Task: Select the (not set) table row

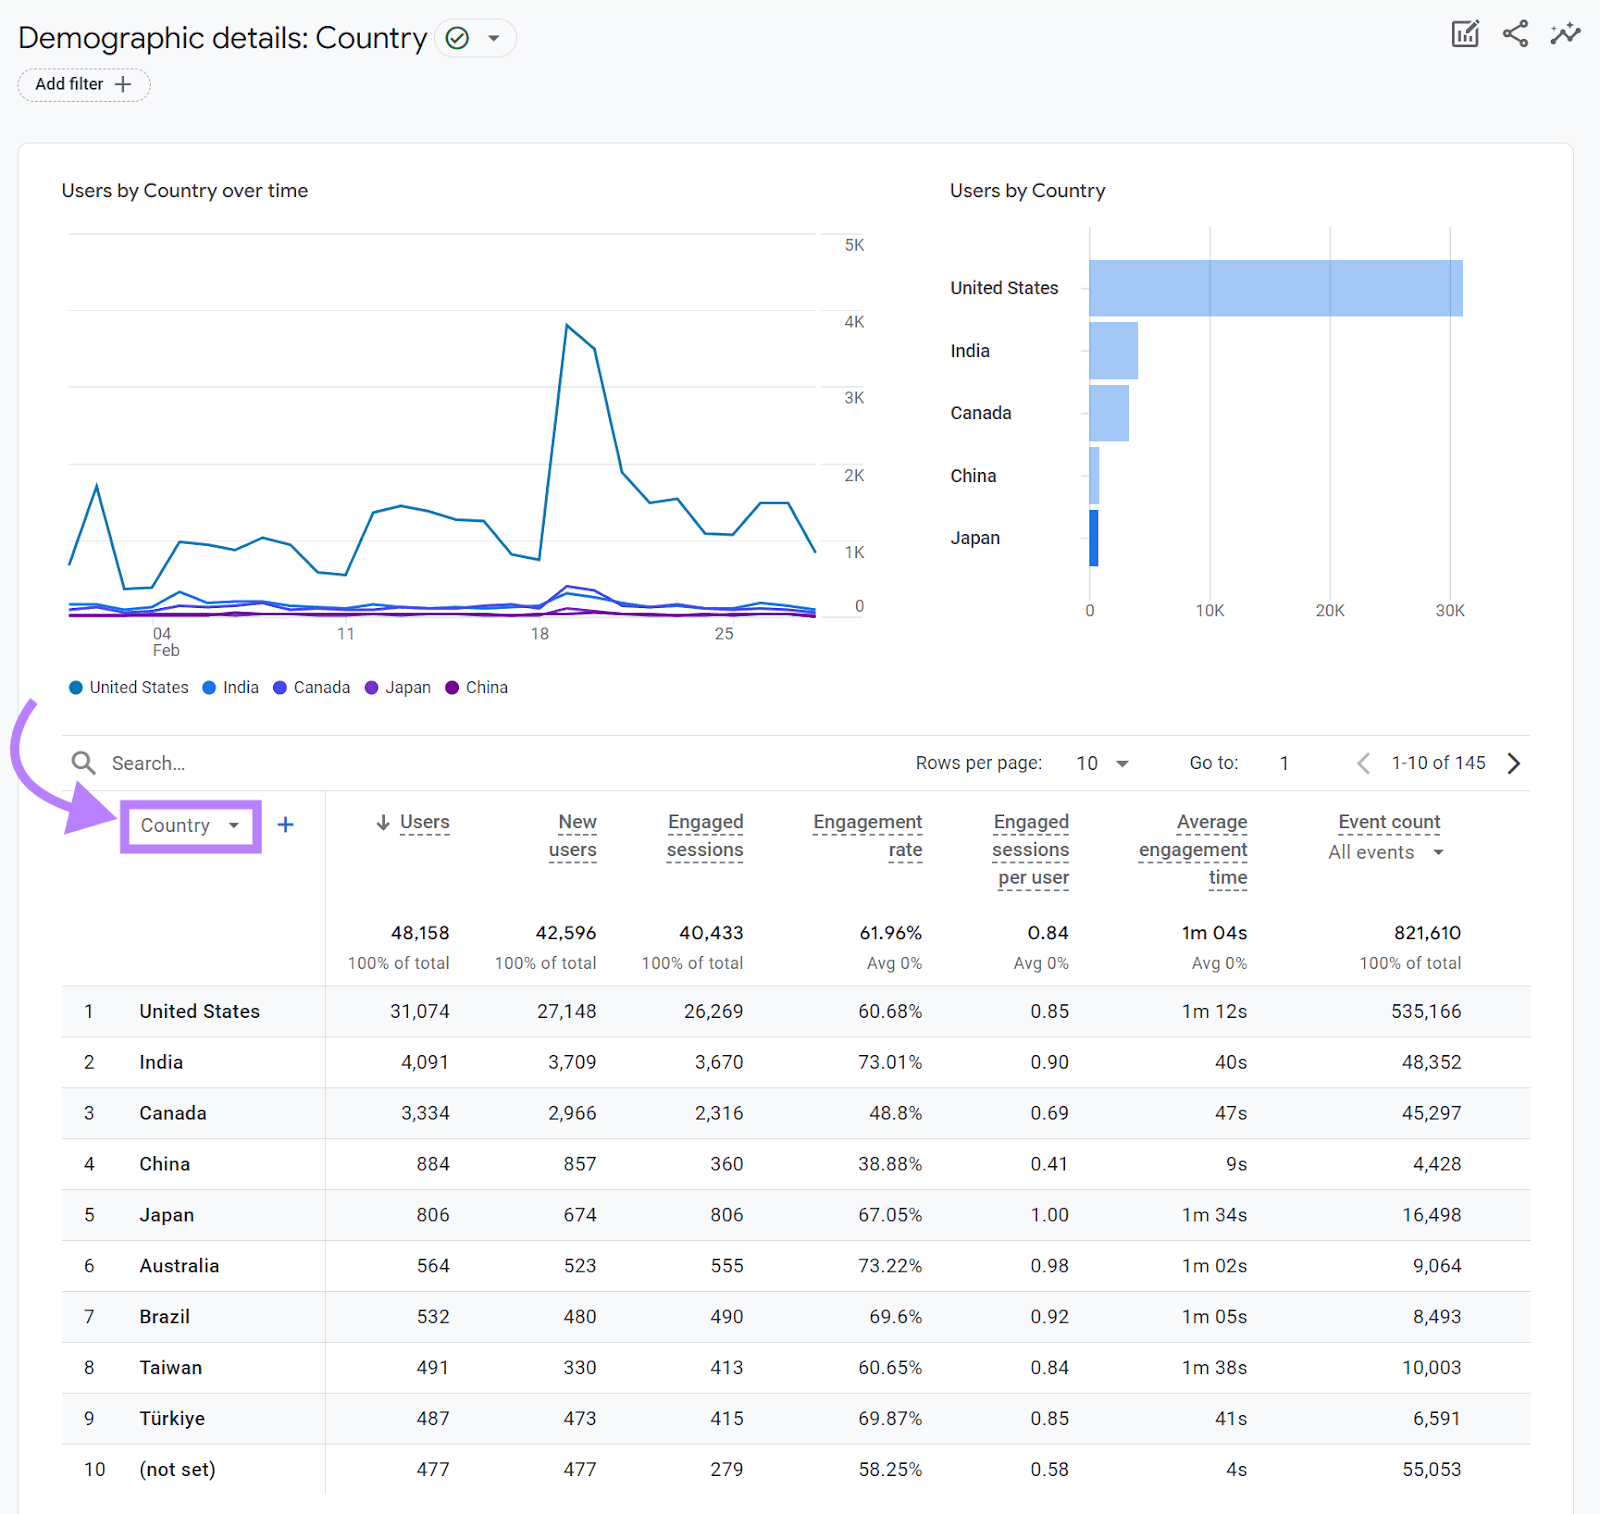Action: pyautogui.click(x=796, y=1470)
